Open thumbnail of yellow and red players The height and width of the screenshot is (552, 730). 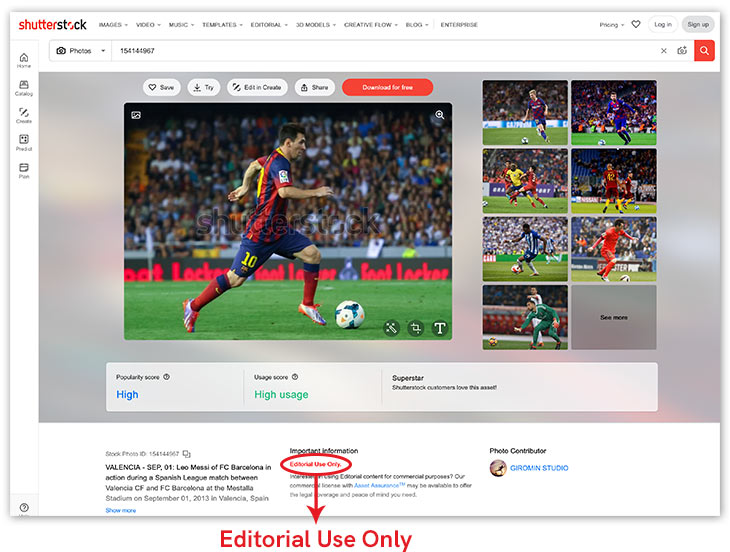pyautogui.click(x=525, y=181)
